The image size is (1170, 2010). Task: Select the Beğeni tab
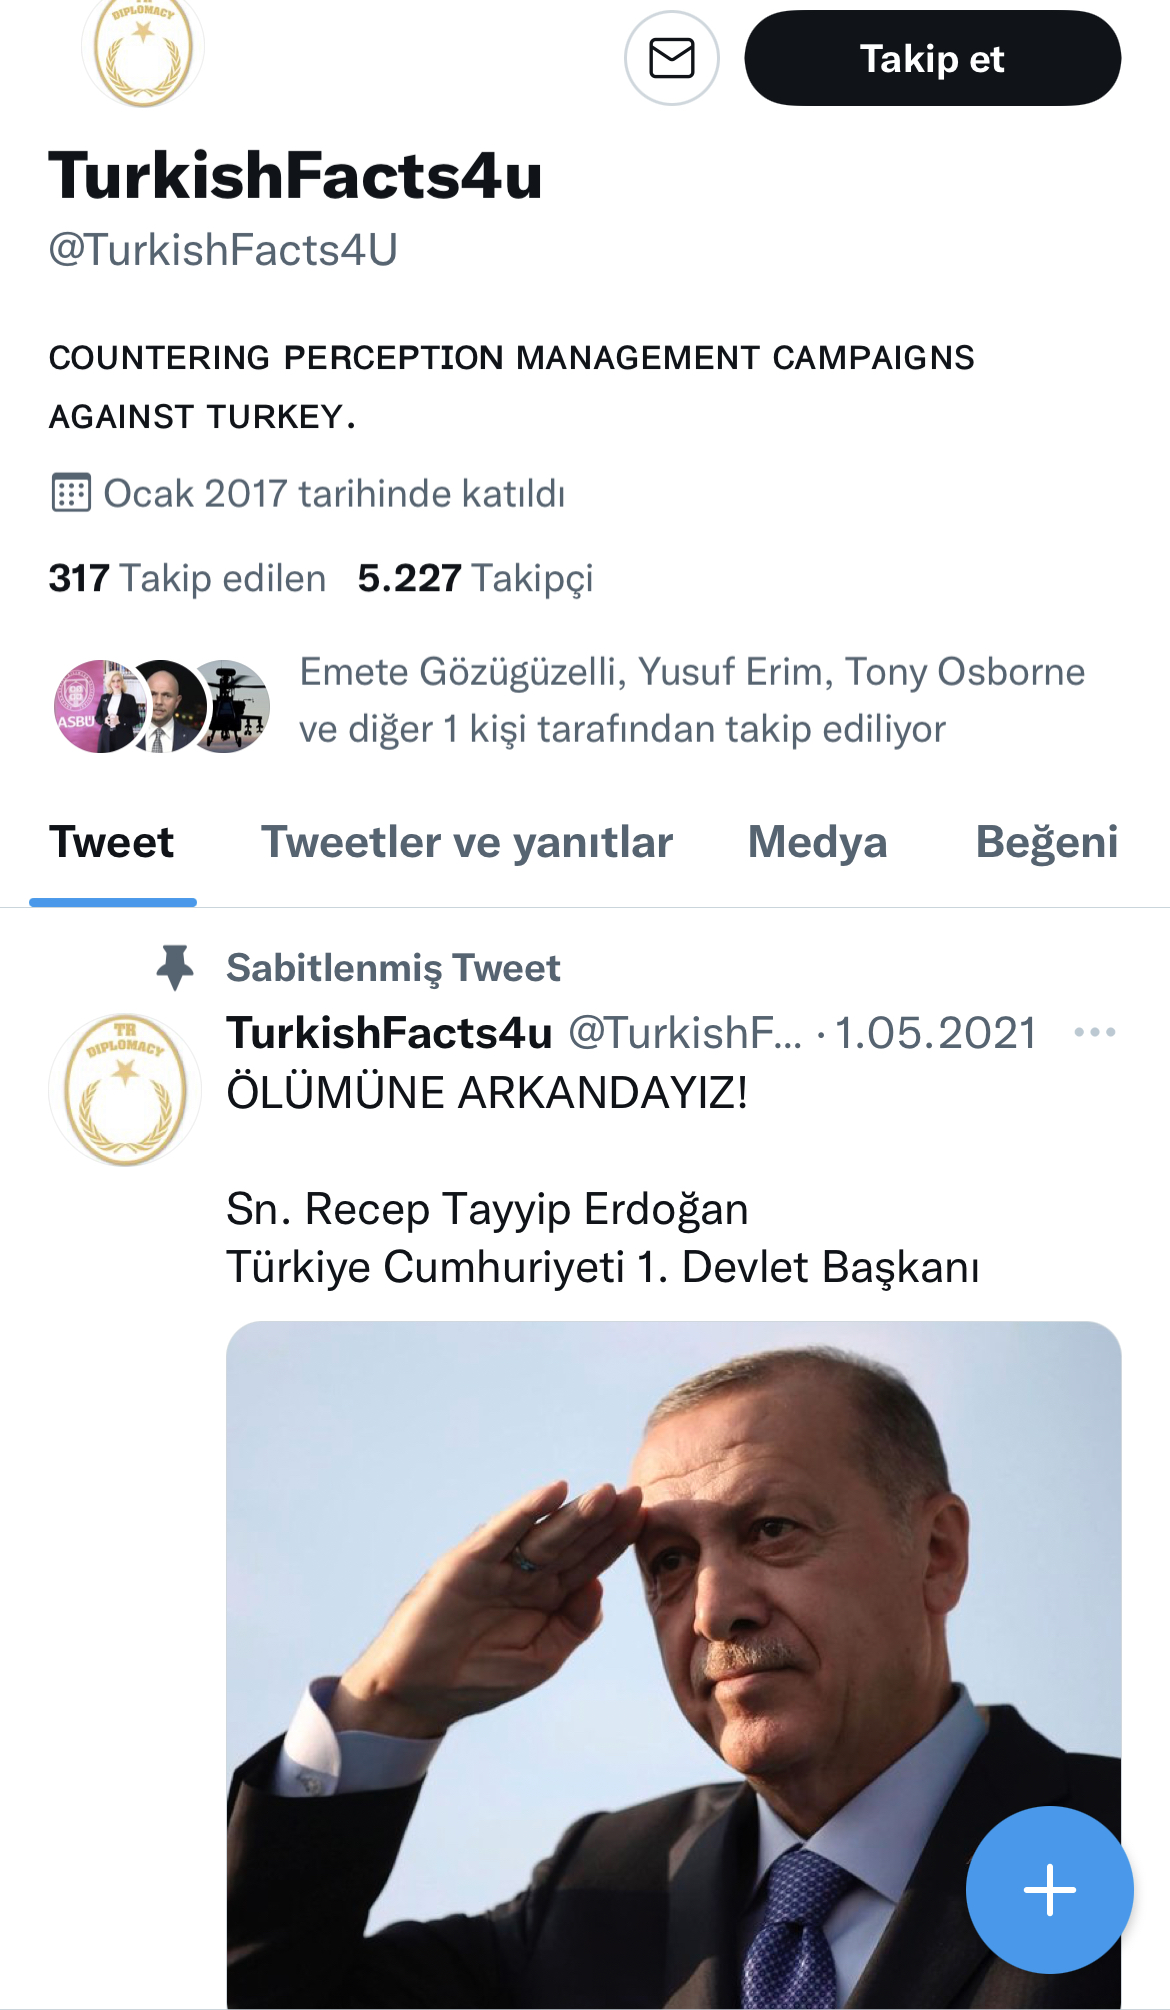pyautogui.click(x=1046, y=842)
